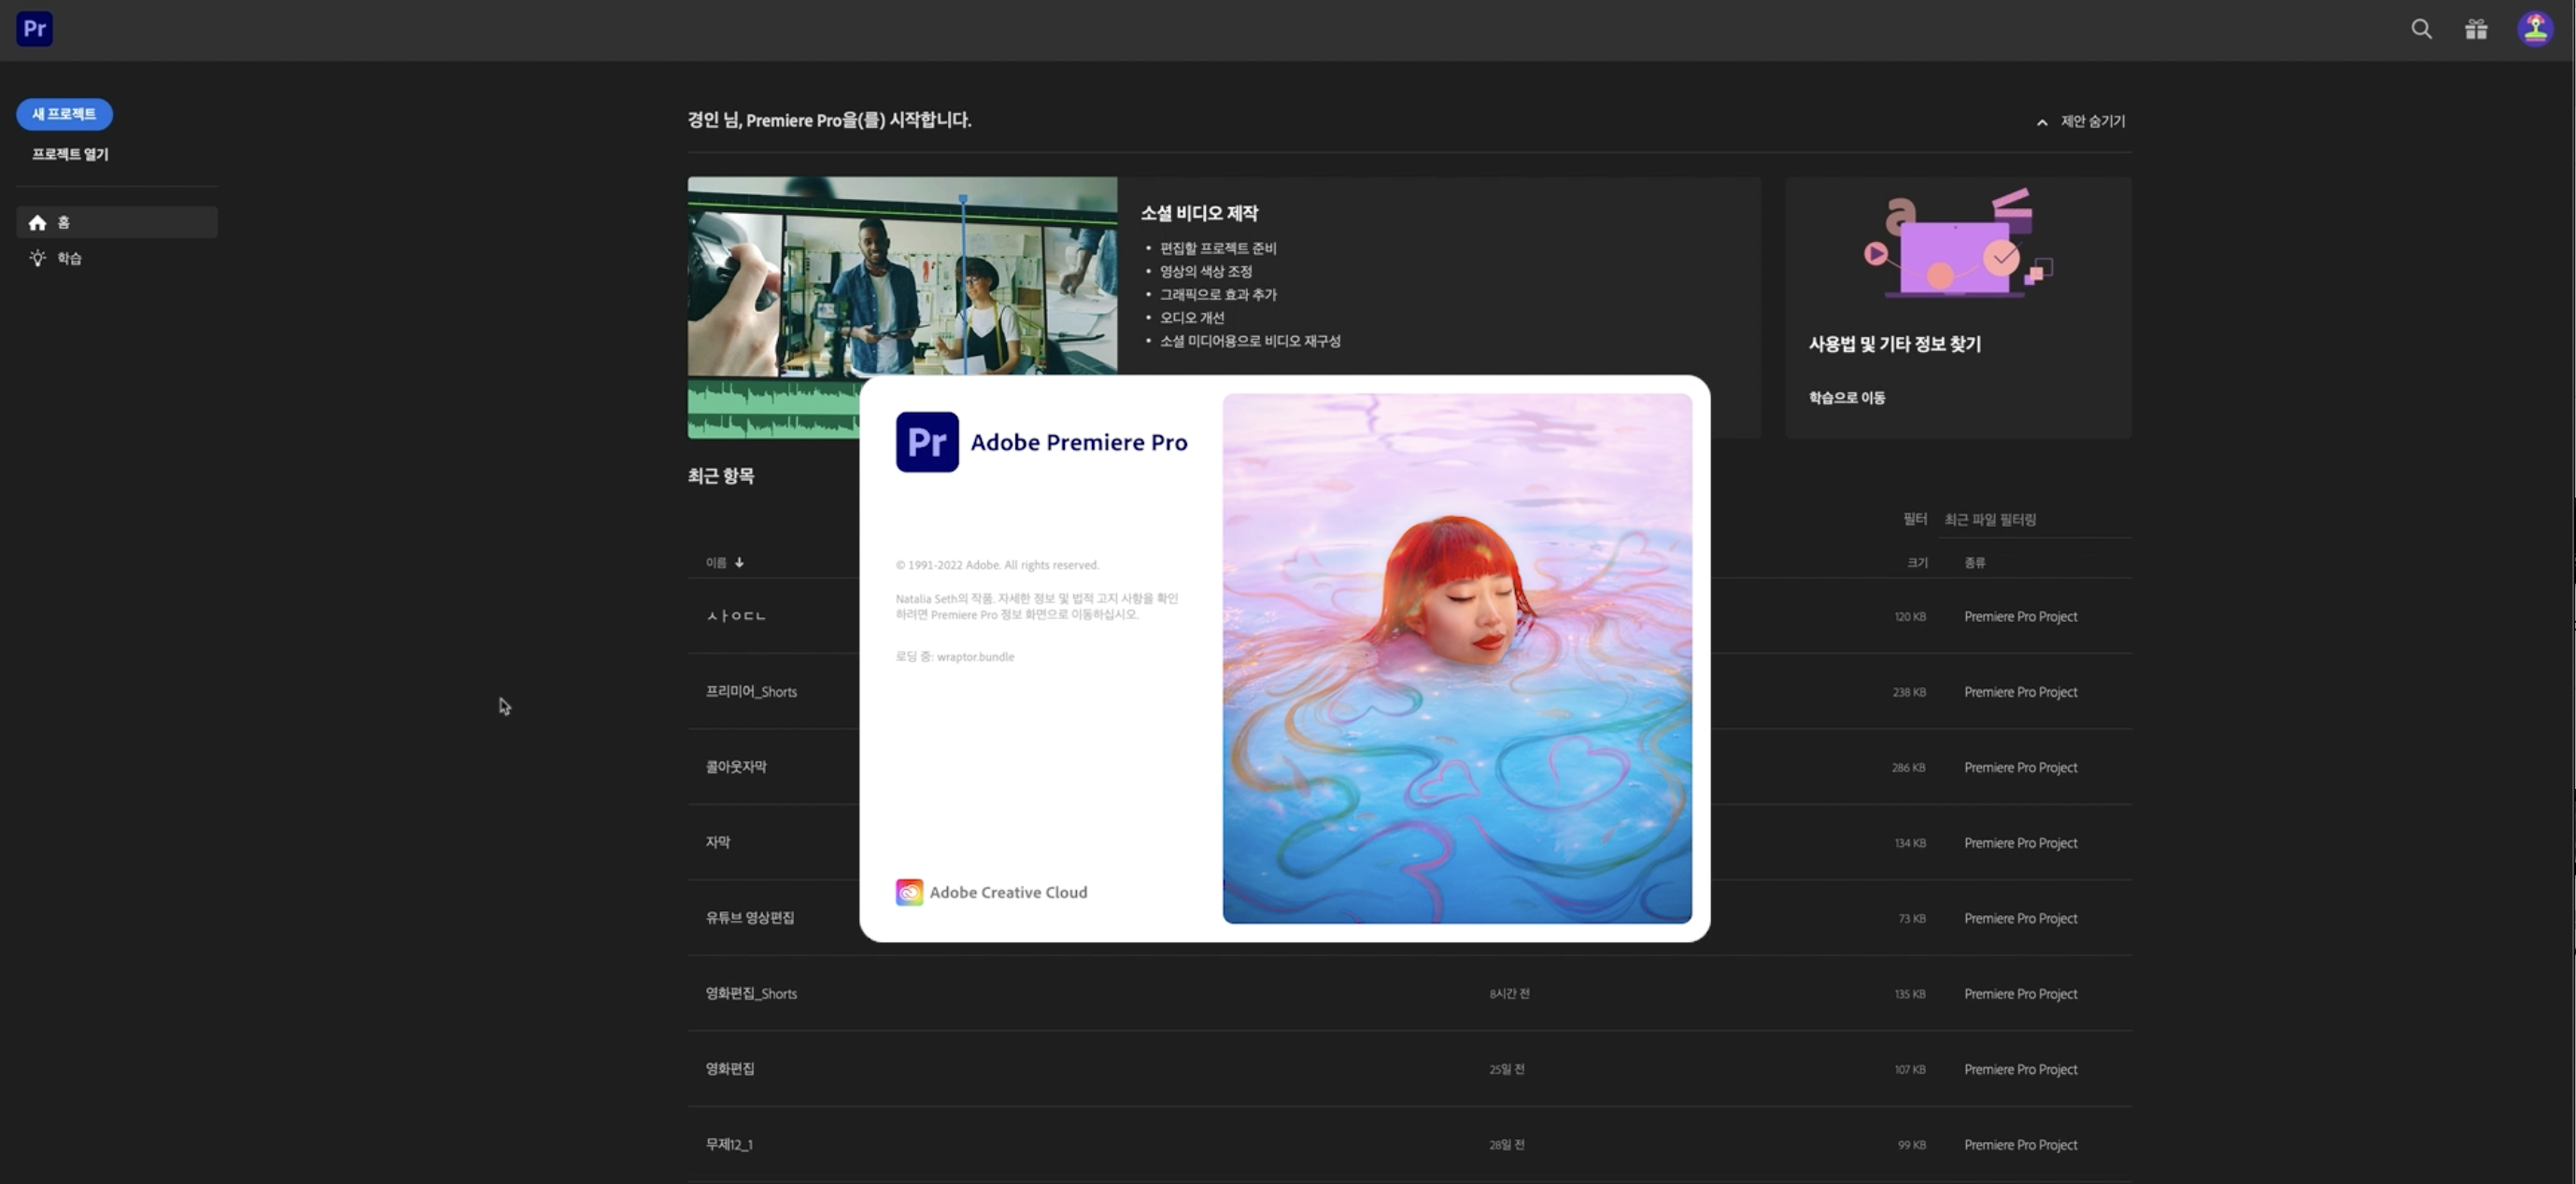Open the search magnifier icon

click(2421, 29)
